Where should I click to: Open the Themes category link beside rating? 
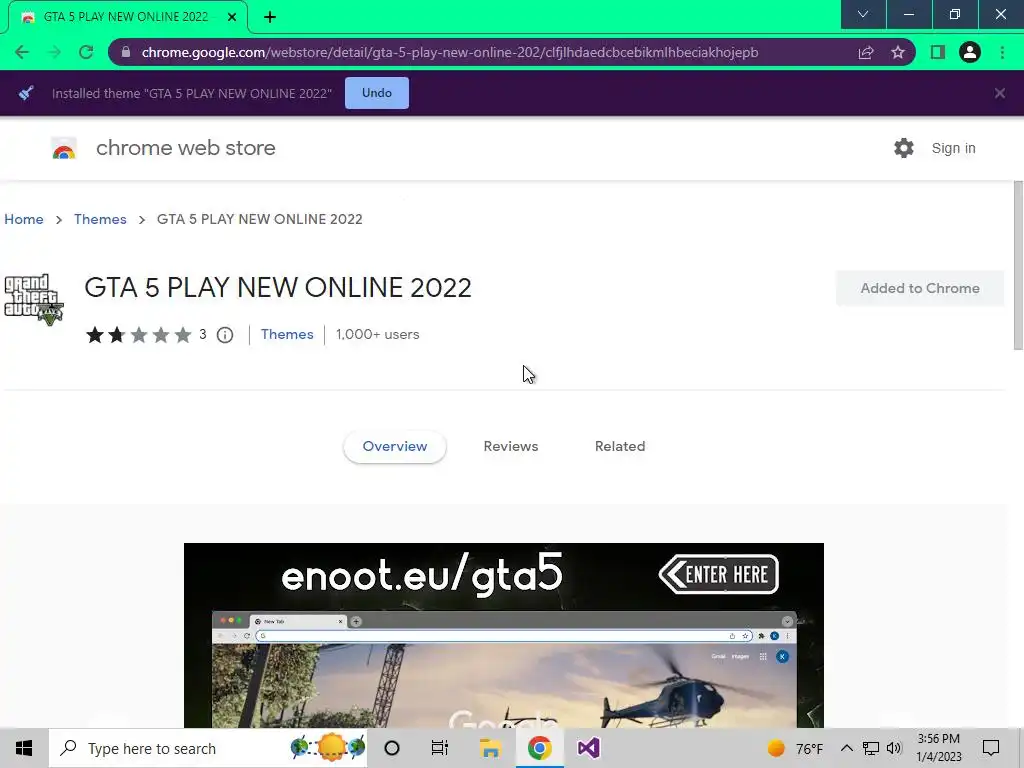pyautogui.click(x=287, y=334)
